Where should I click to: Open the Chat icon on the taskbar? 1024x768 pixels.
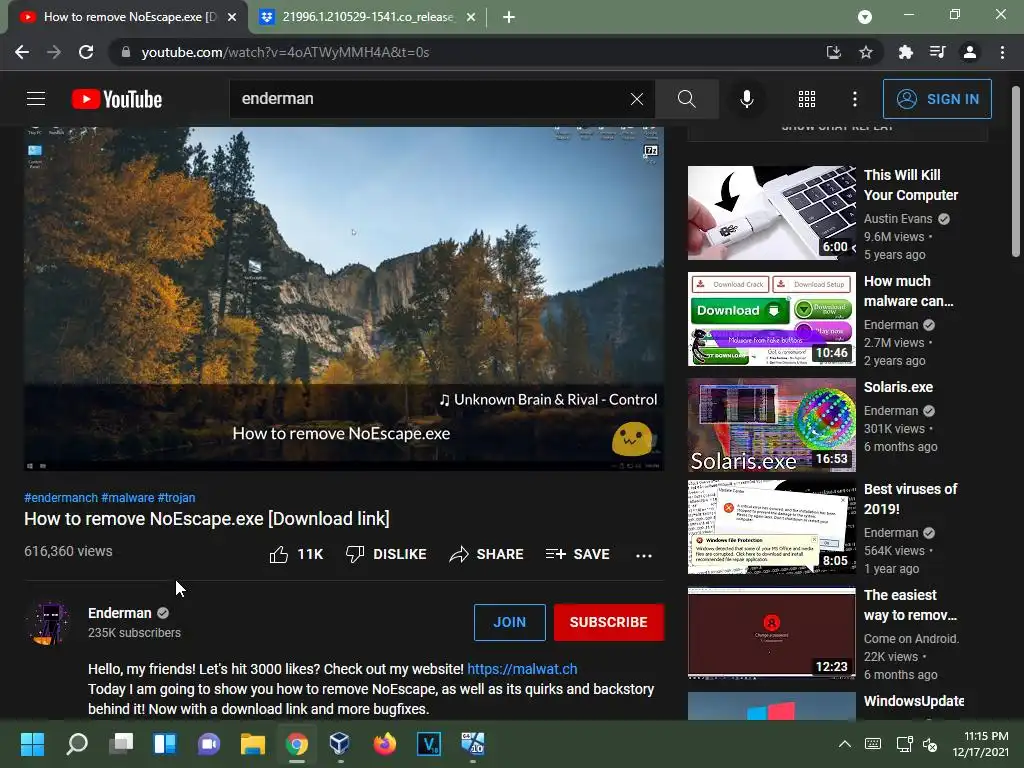click(209, 744)
